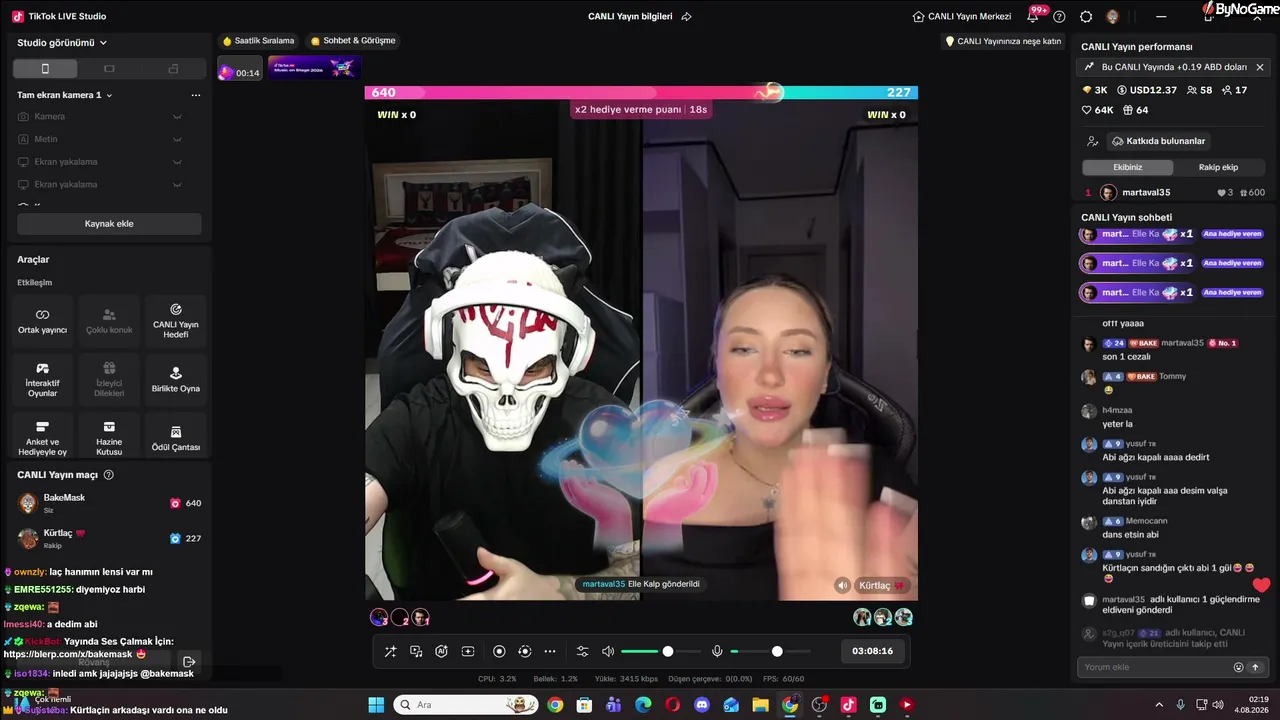The height and width of the screenshot is (720, 1280).
Task: Open Windows Start menu
Action: [x=376, y=705]
